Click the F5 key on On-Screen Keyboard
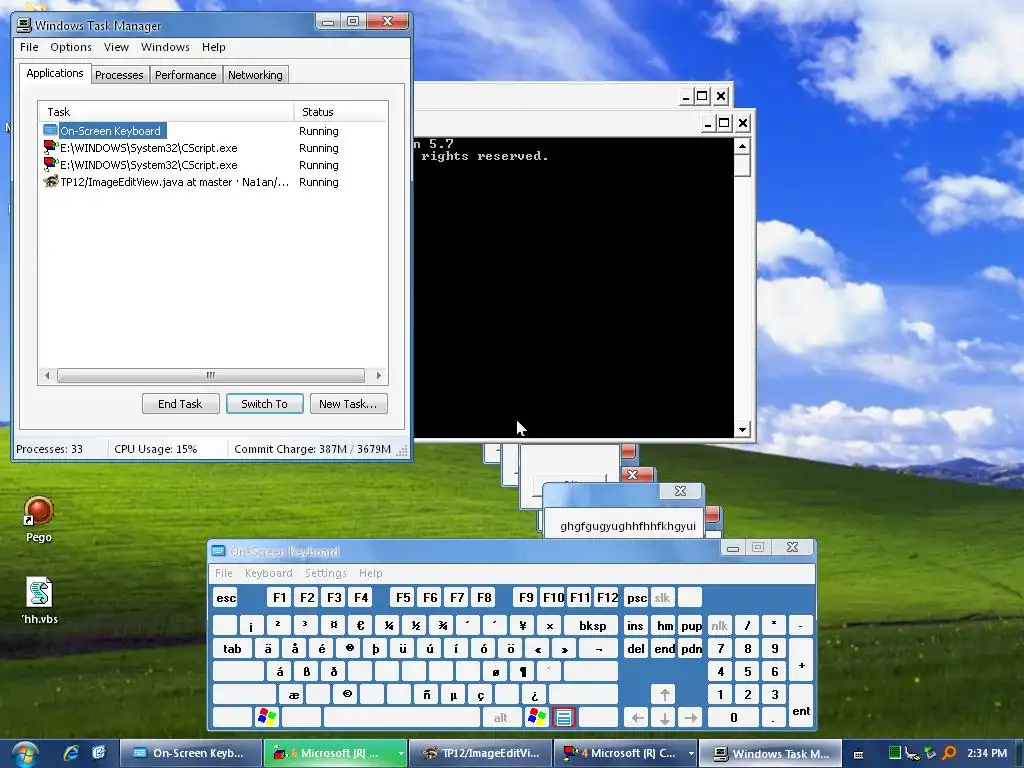 tap(403, 598)
